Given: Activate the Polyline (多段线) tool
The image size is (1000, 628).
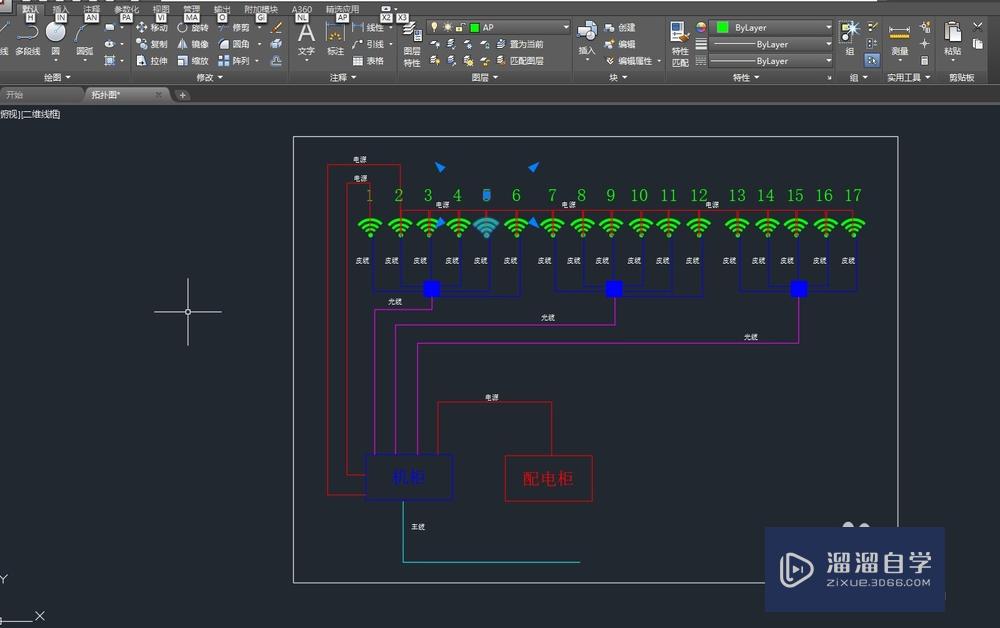Looking at the screenshot, I should pyautogui.click(x=27, y=40).
